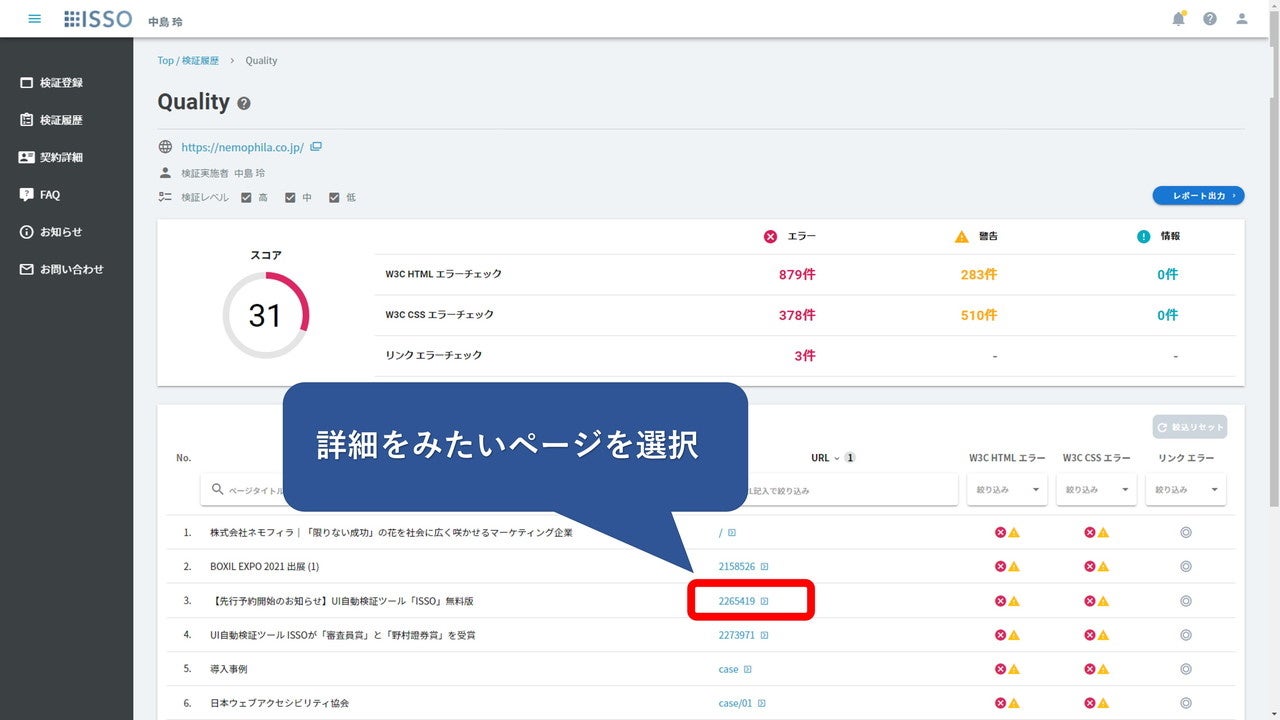Open the リンク エラー 絞り込み dropdown
The image size is (1280, 720).
(1186, 490)
